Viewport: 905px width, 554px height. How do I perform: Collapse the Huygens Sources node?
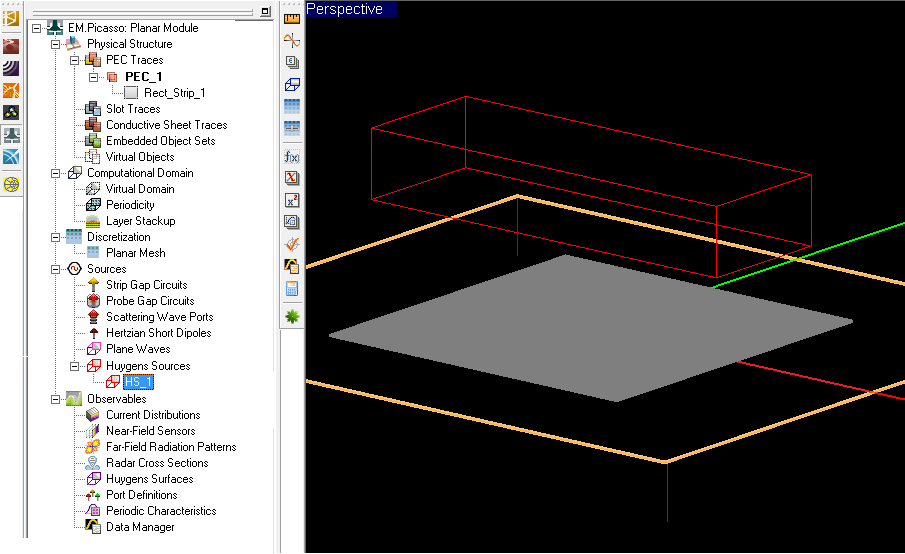74,366
